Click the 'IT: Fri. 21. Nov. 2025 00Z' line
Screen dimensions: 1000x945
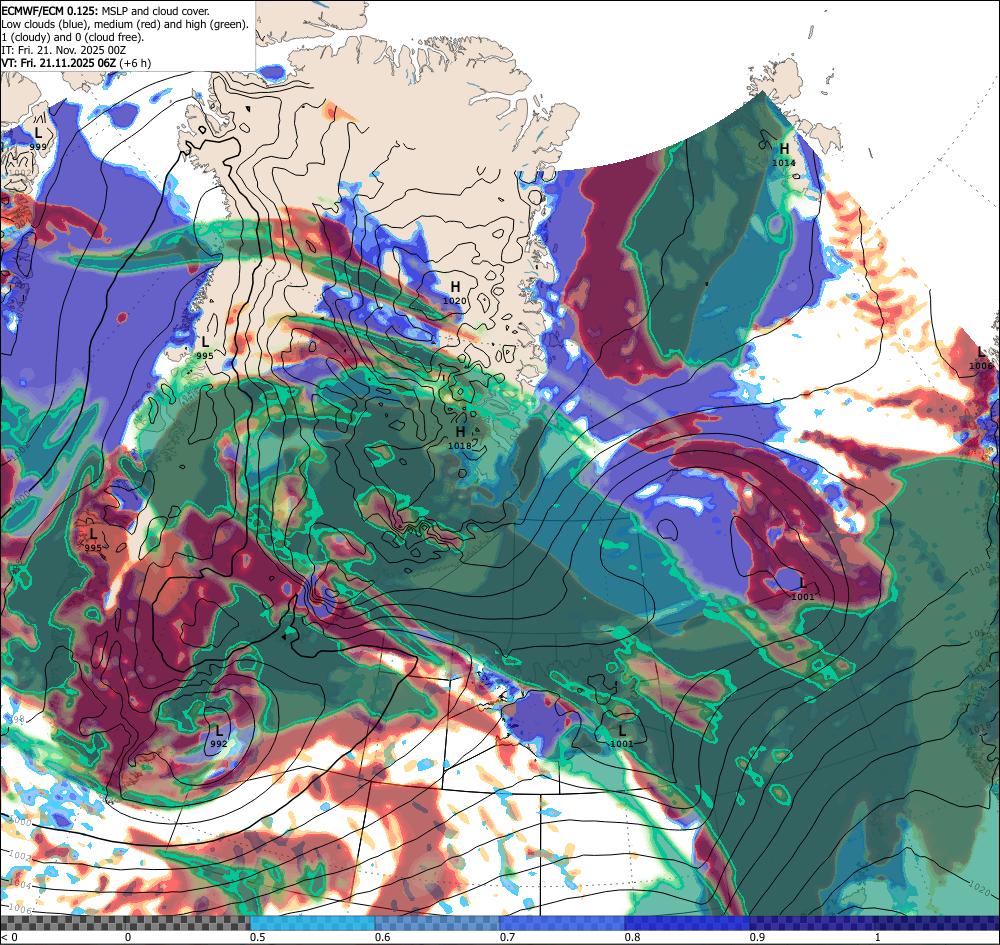coord(64,50)
